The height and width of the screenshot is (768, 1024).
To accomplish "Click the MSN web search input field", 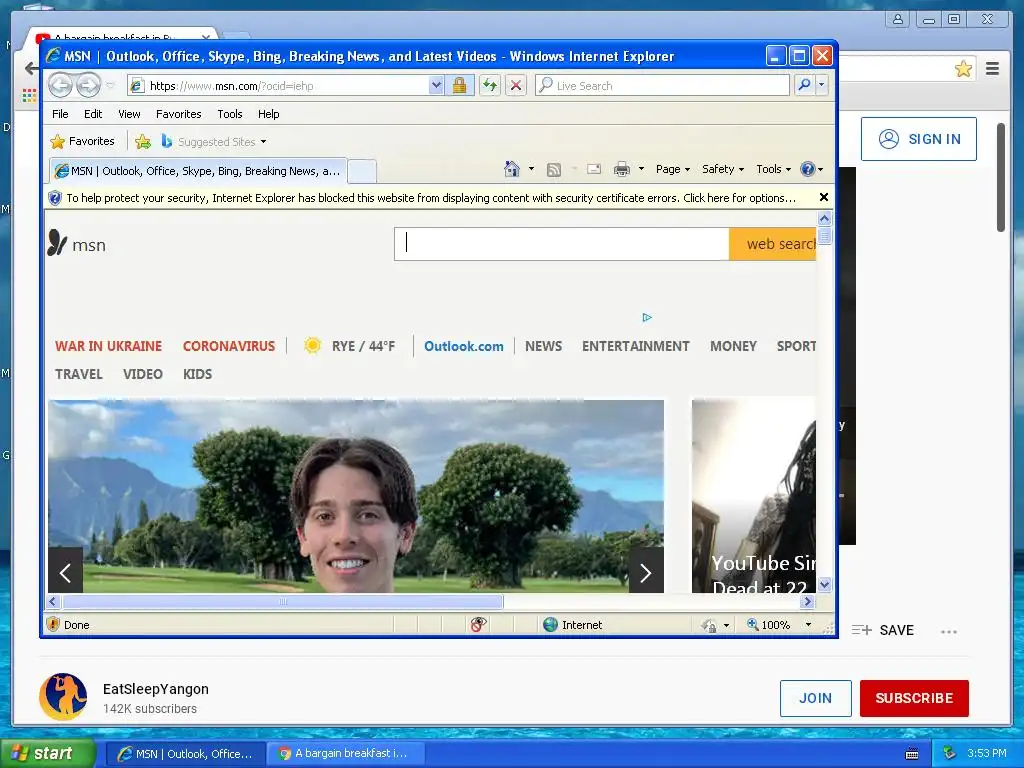I will [562, 244].
